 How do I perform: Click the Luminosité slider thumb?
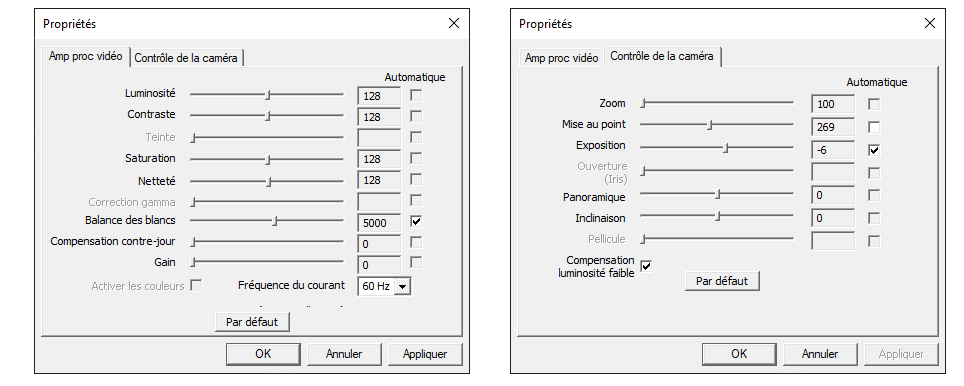(x=268, y=95)
